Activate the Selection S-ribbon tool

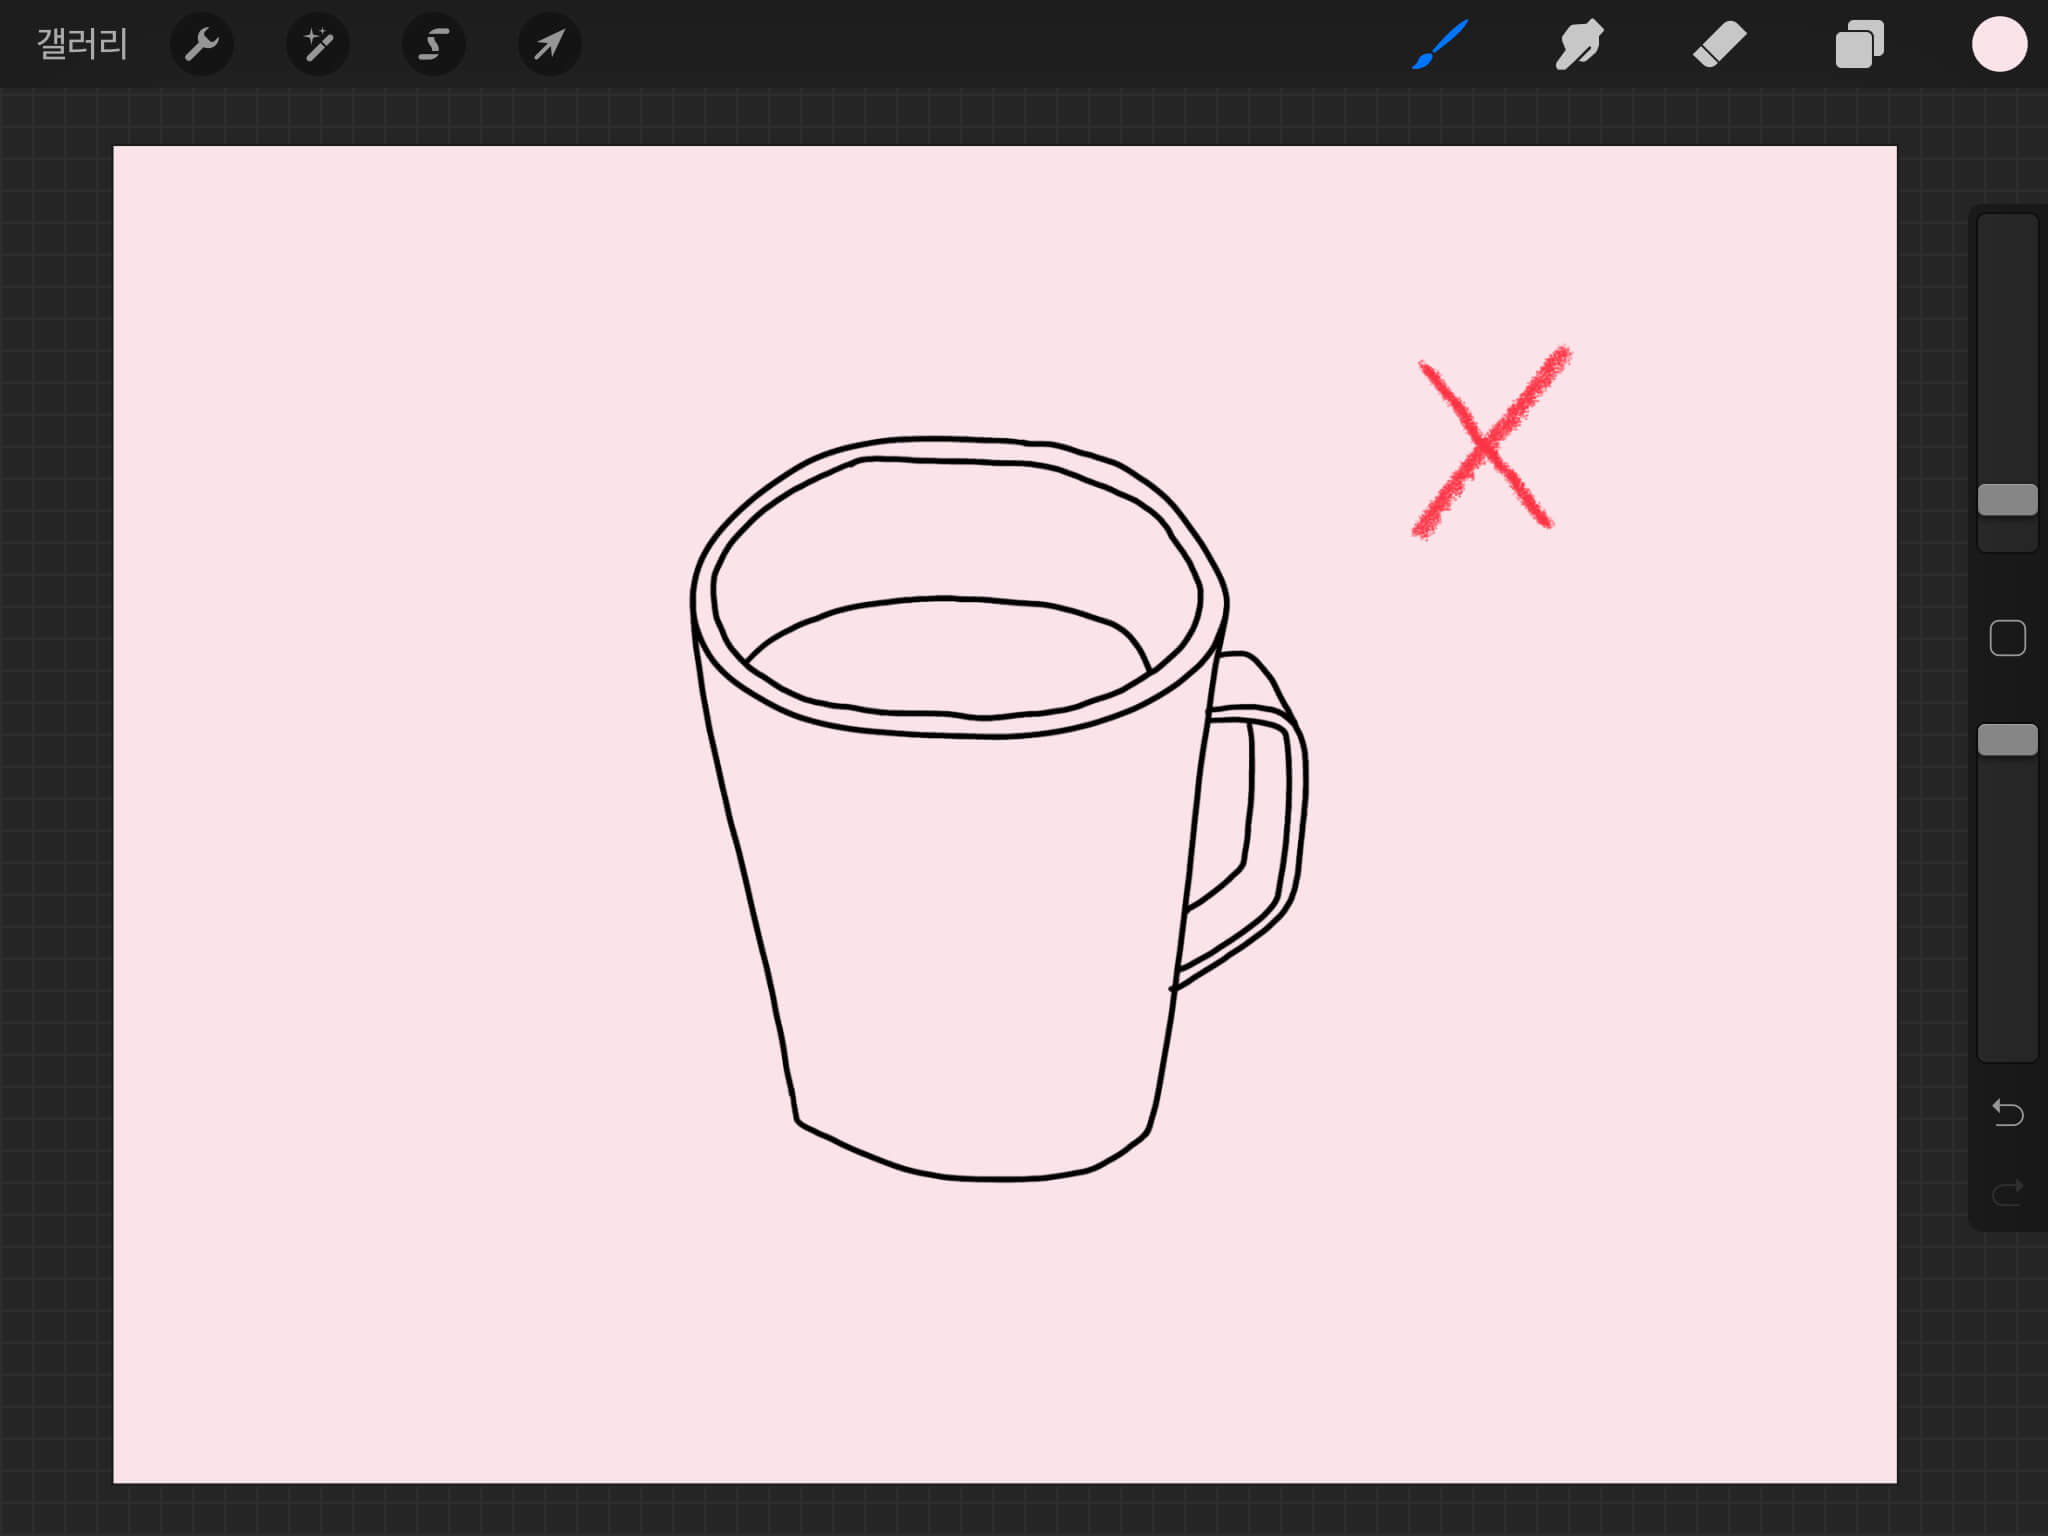click(433, 45)
